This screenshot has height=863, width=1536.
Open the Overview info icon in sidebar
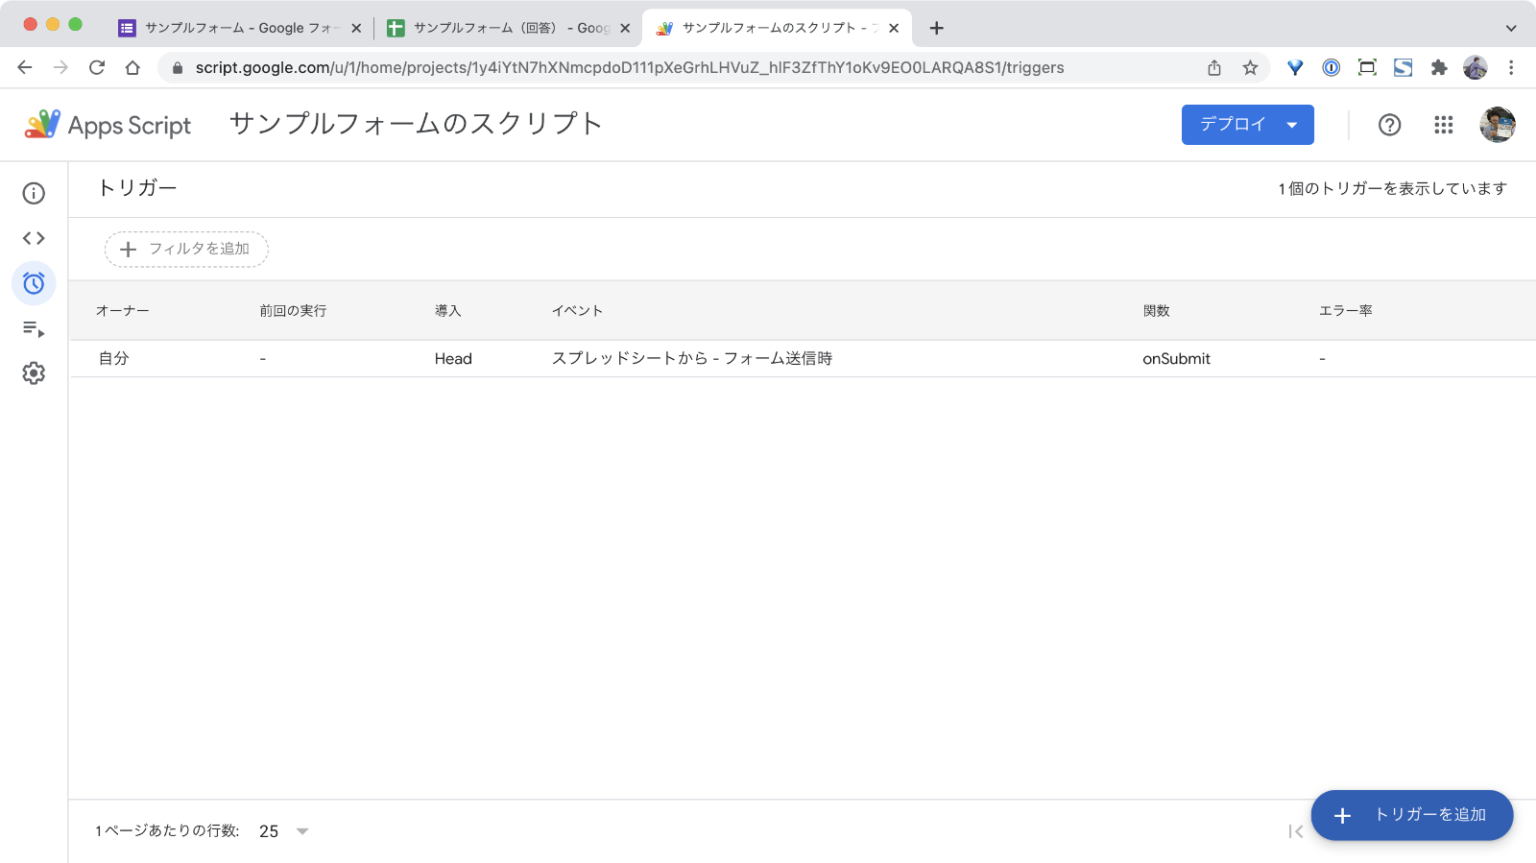[34, 193]
